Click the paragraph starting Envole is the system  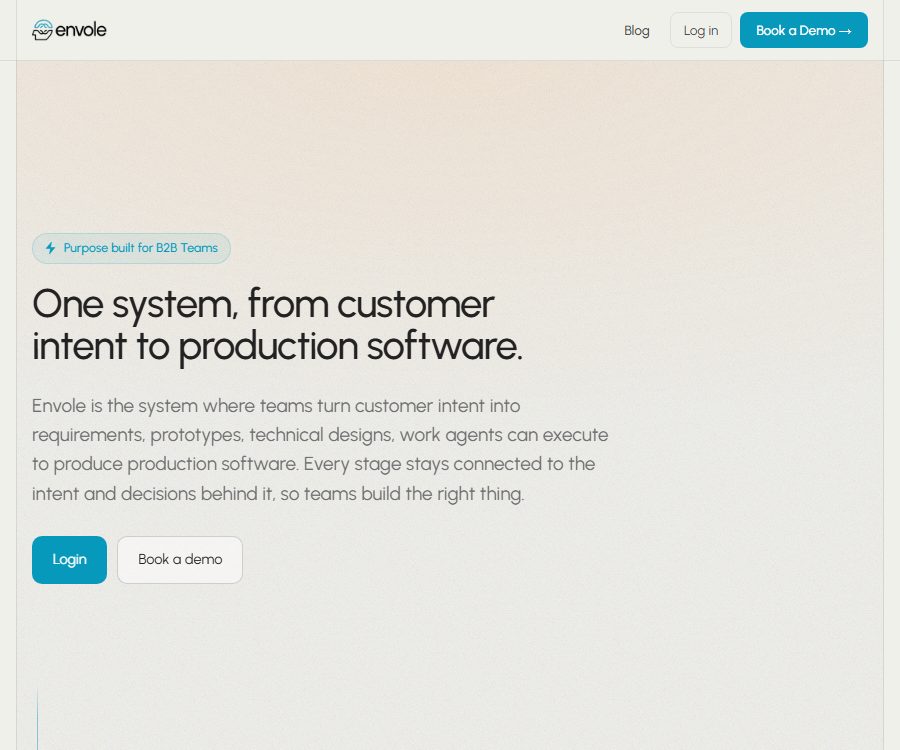click(320, 449)
